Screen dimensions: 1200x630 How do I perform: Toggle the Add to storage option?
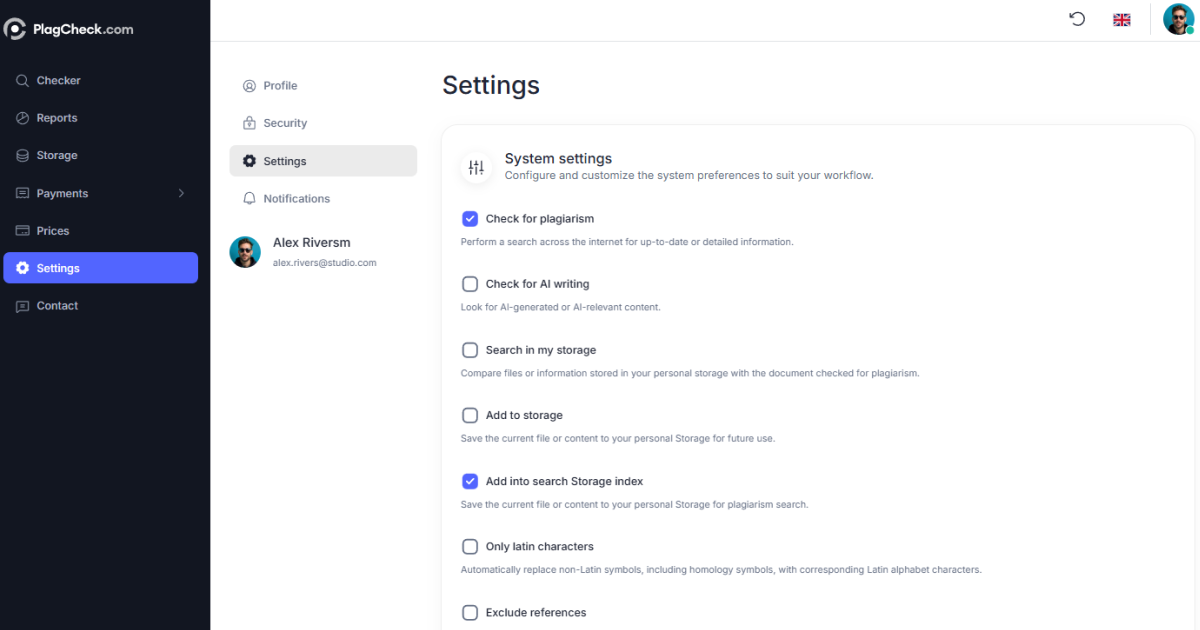click(x=470, y=415)
